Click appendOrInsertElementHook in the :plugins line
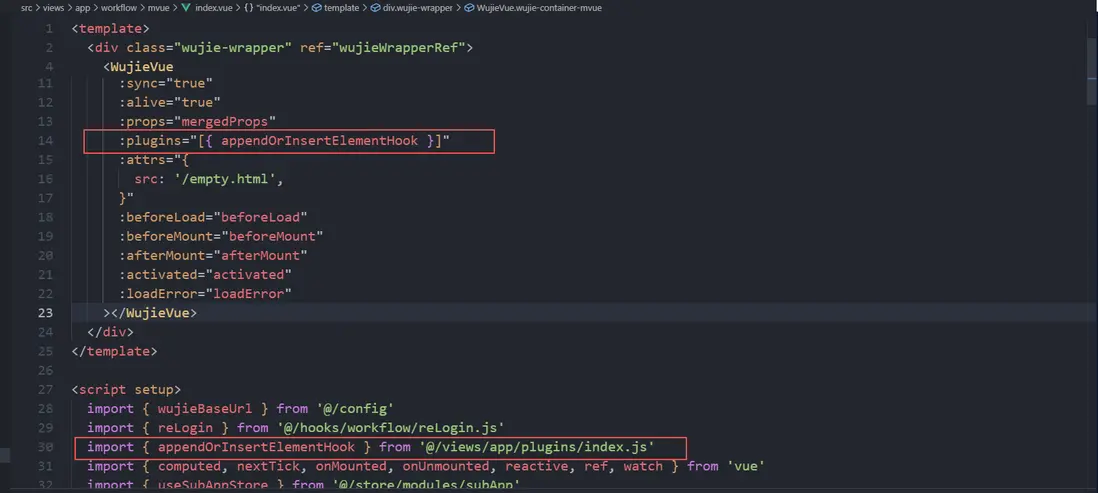Screen dimensions: 1098x493 pyautogui.click(x=319, y=141)
